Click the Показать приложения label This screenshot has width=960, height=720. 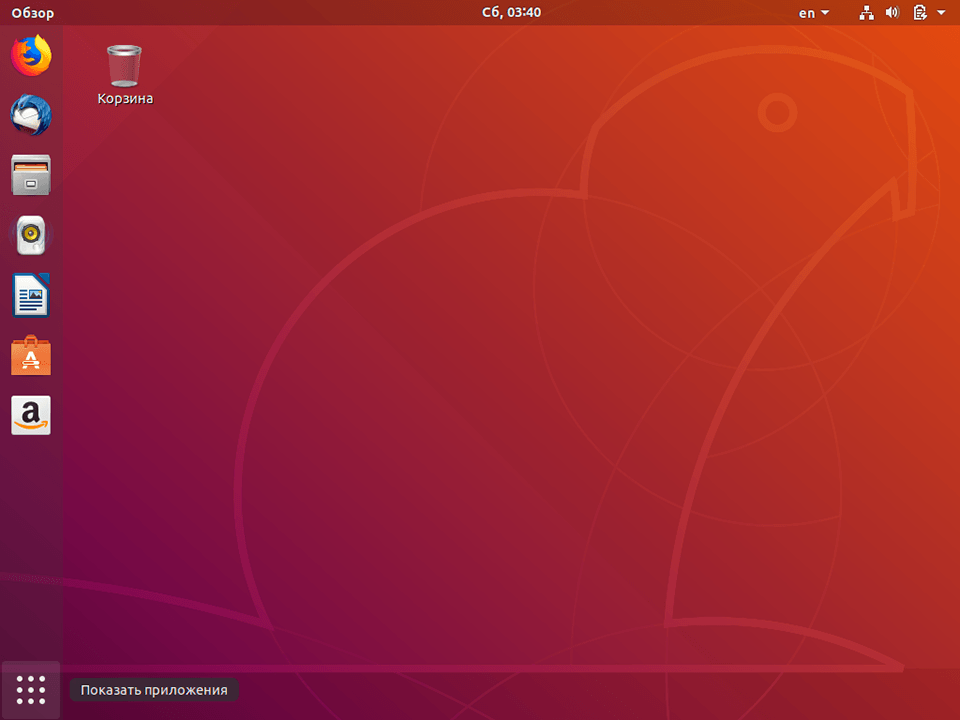153,689
